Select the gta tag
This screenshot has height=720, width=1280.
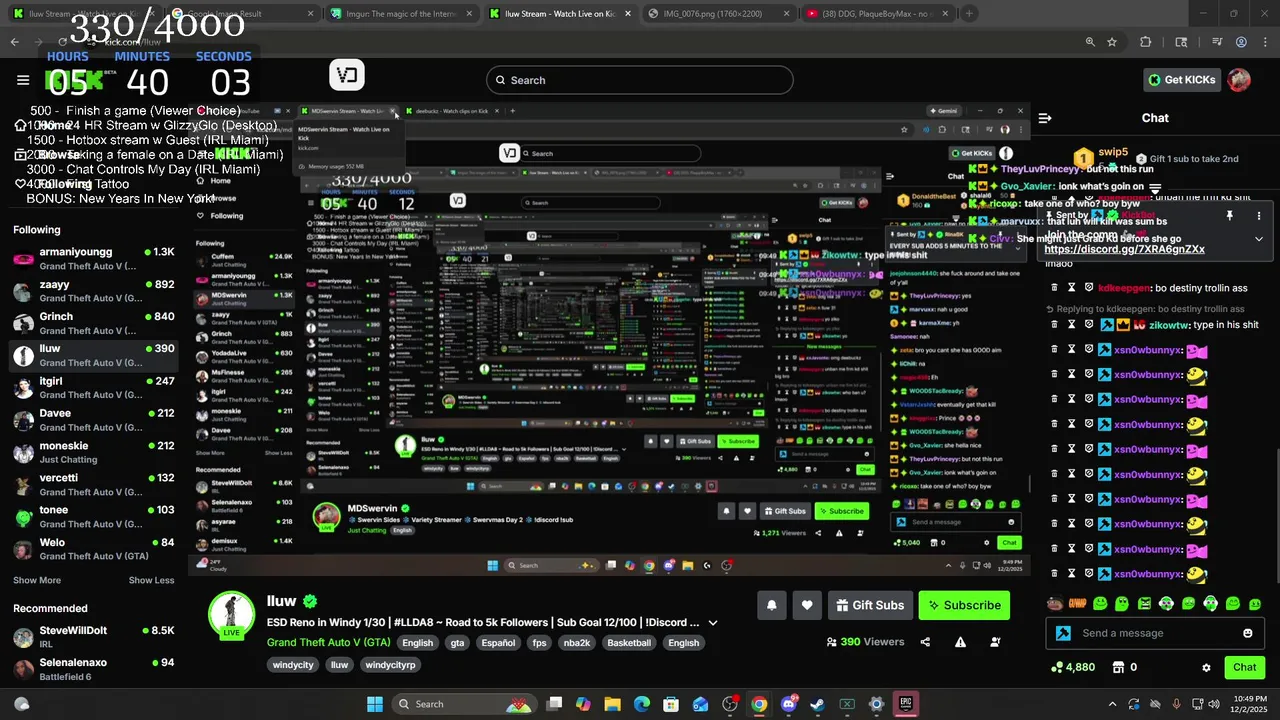[x=457, y=643]
